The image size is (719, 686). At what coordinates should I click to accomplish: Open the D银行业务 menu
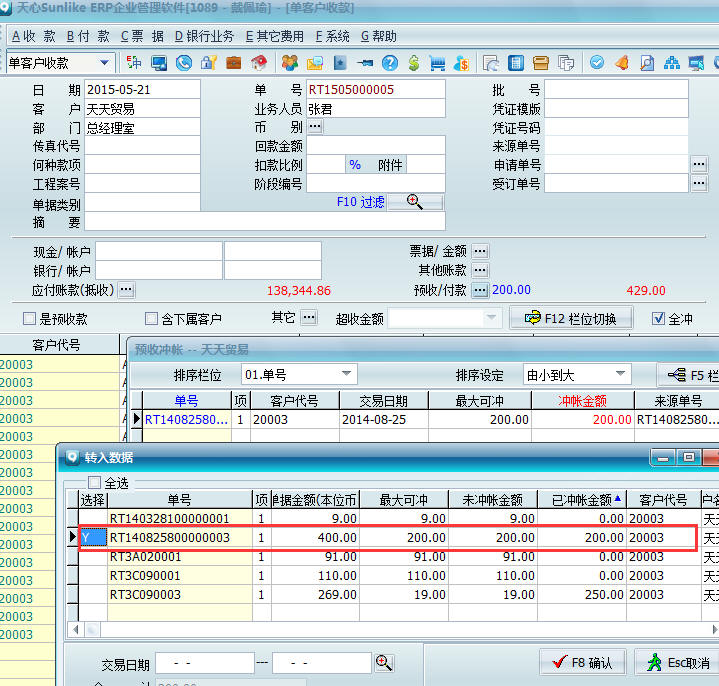[204, 36]
